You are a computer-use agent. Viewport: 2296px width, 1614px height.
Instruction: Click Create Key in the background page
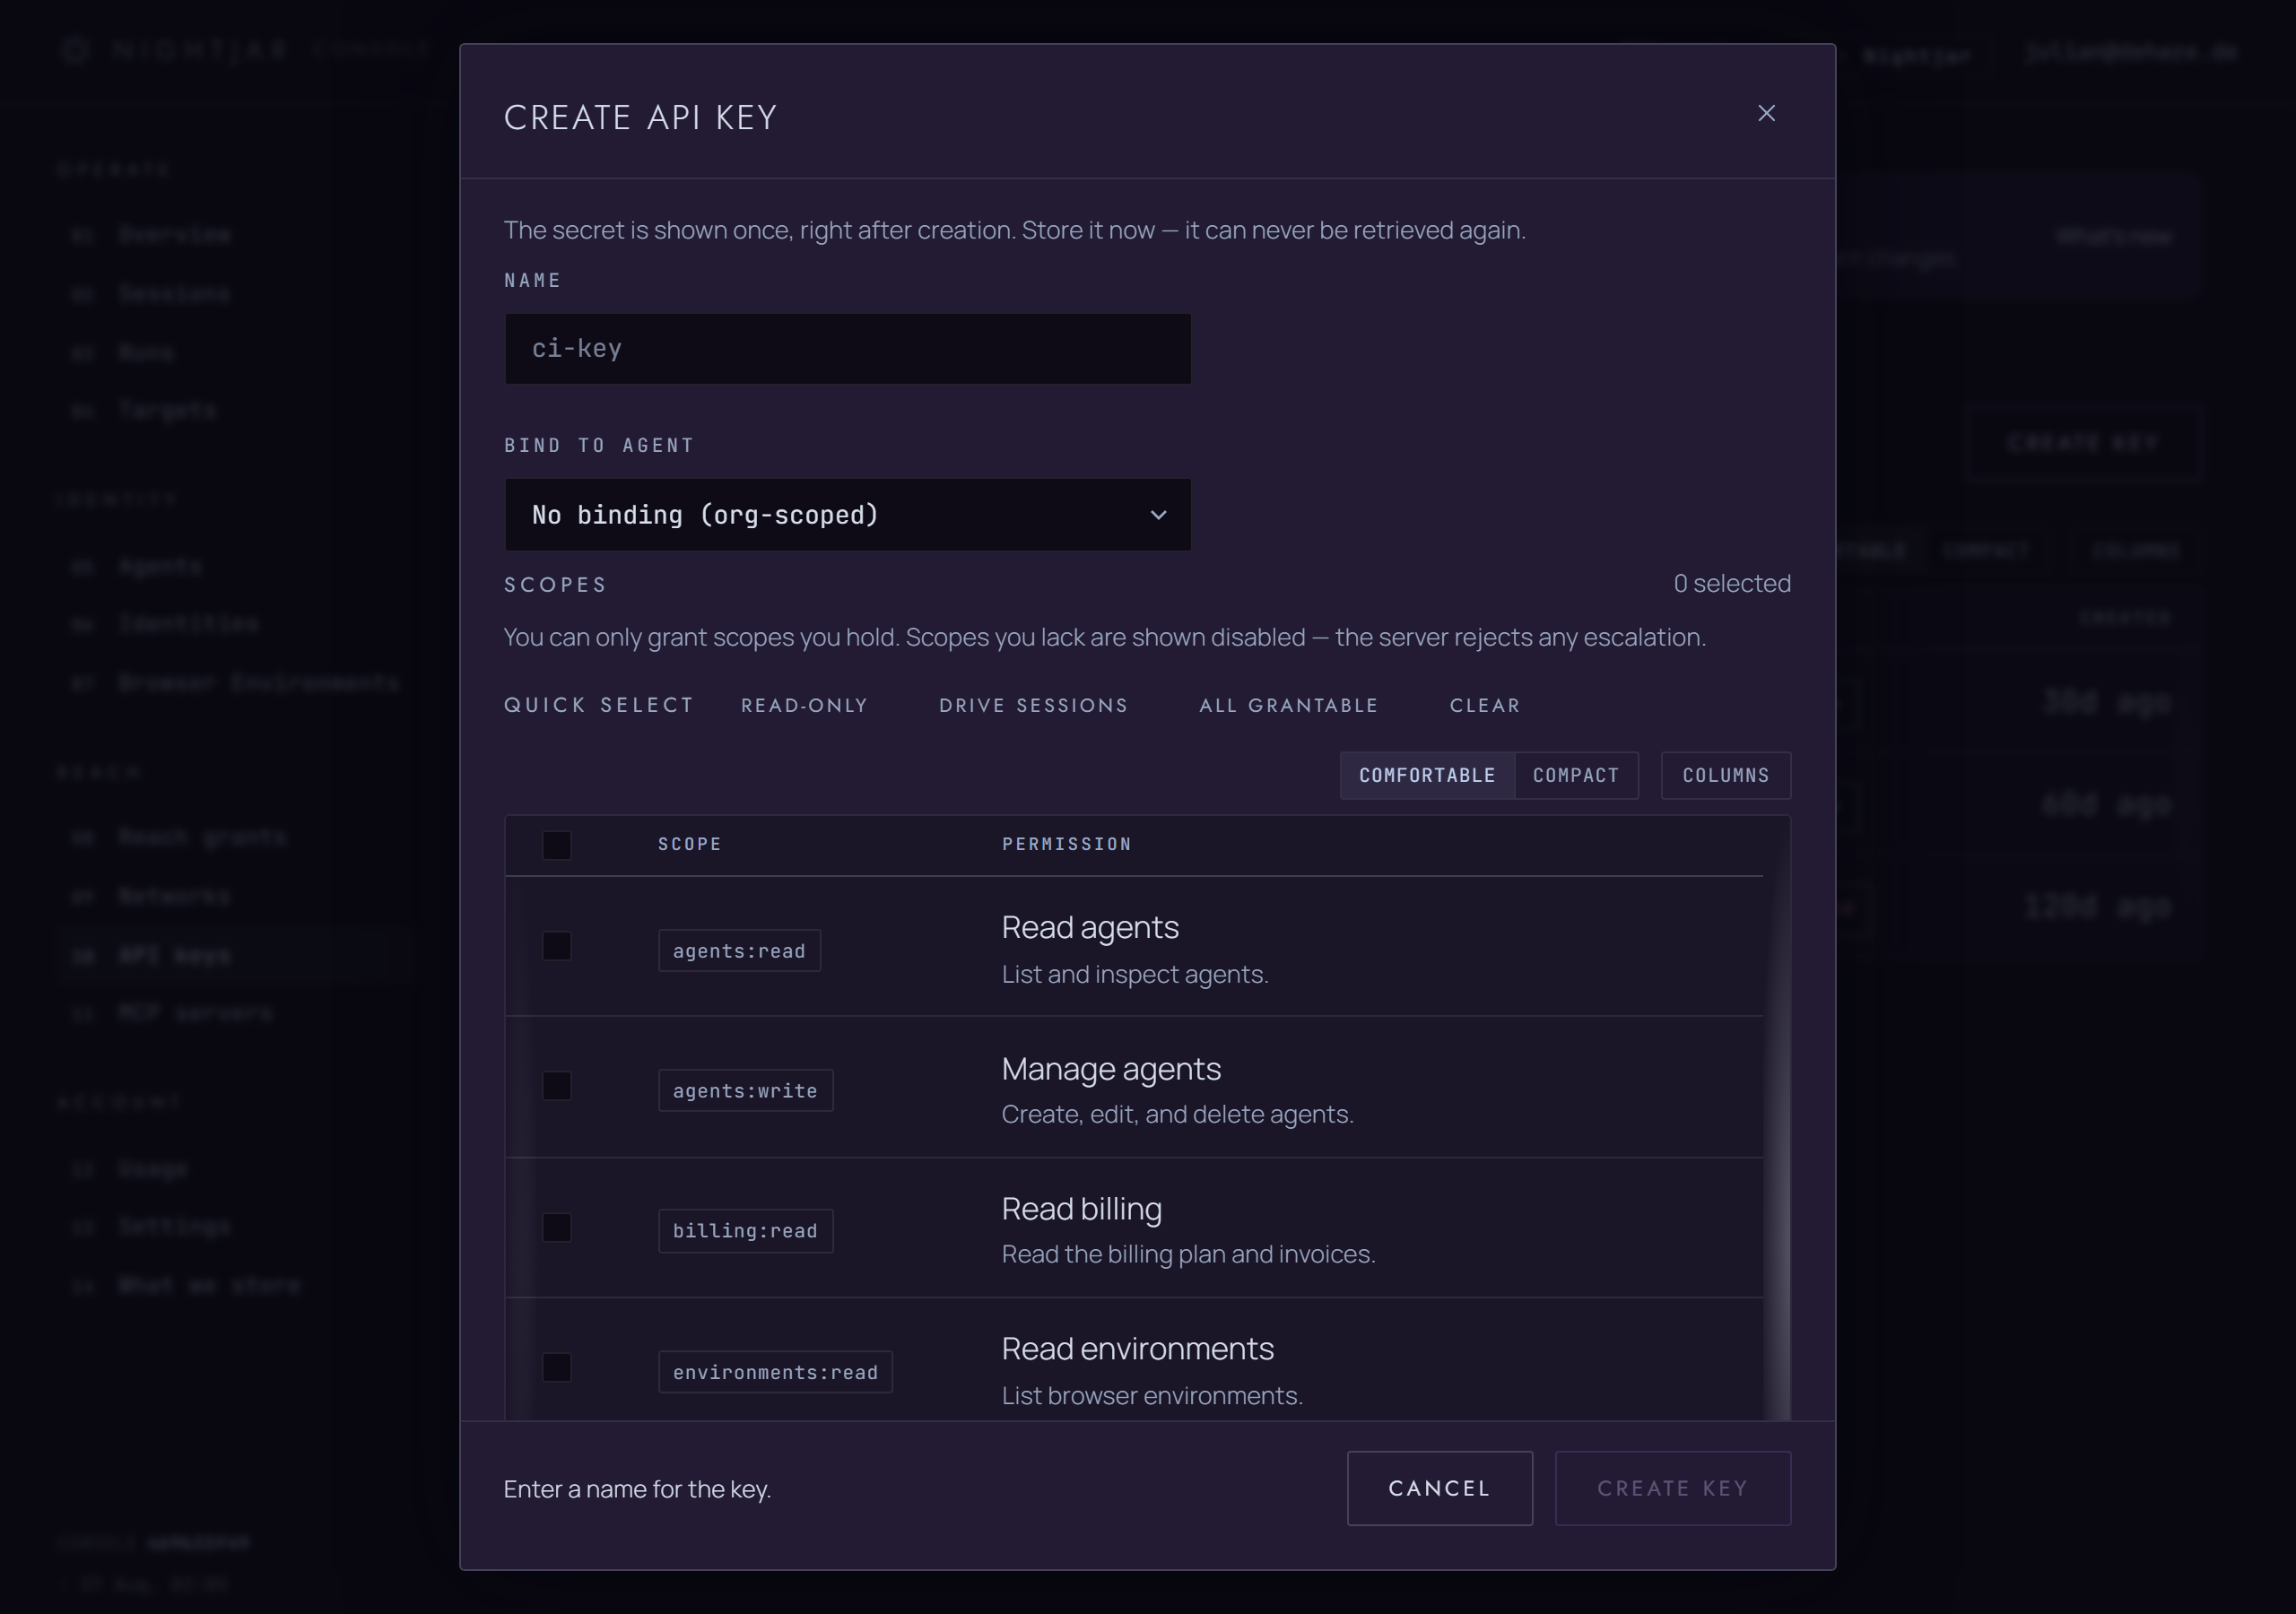[2083, 443]
